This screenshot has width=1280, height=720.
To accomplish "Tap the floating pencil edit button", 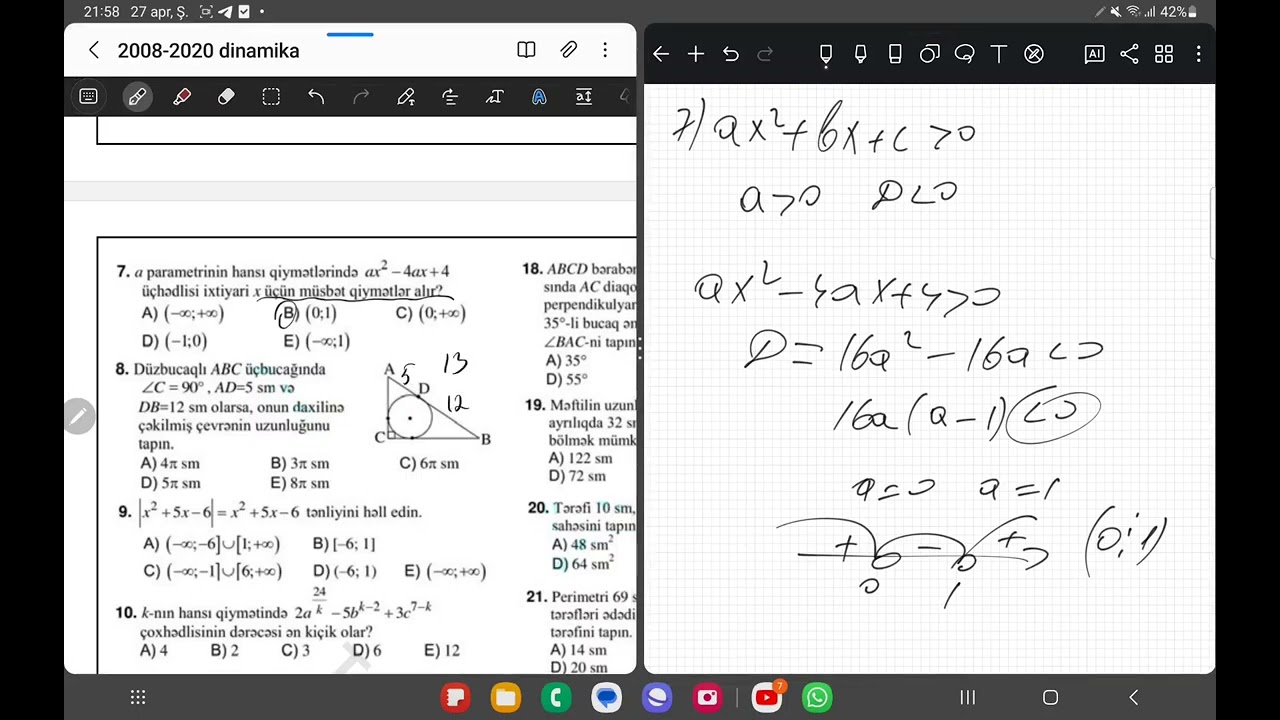I will (79, 415).
